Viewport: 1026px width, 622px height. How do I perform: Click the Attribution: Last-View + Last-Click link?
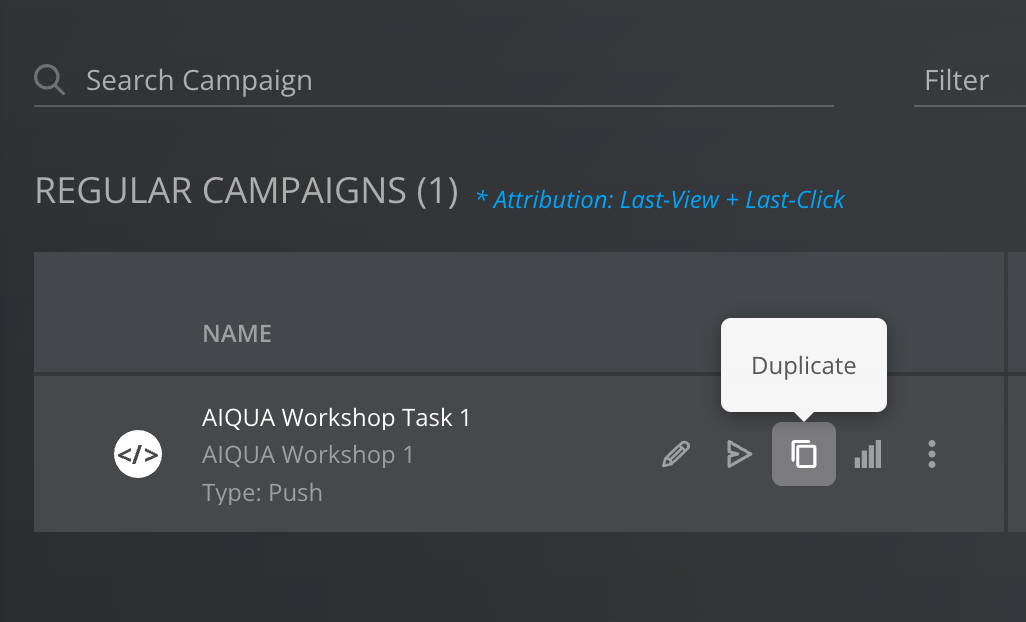[x=659, y=200]
